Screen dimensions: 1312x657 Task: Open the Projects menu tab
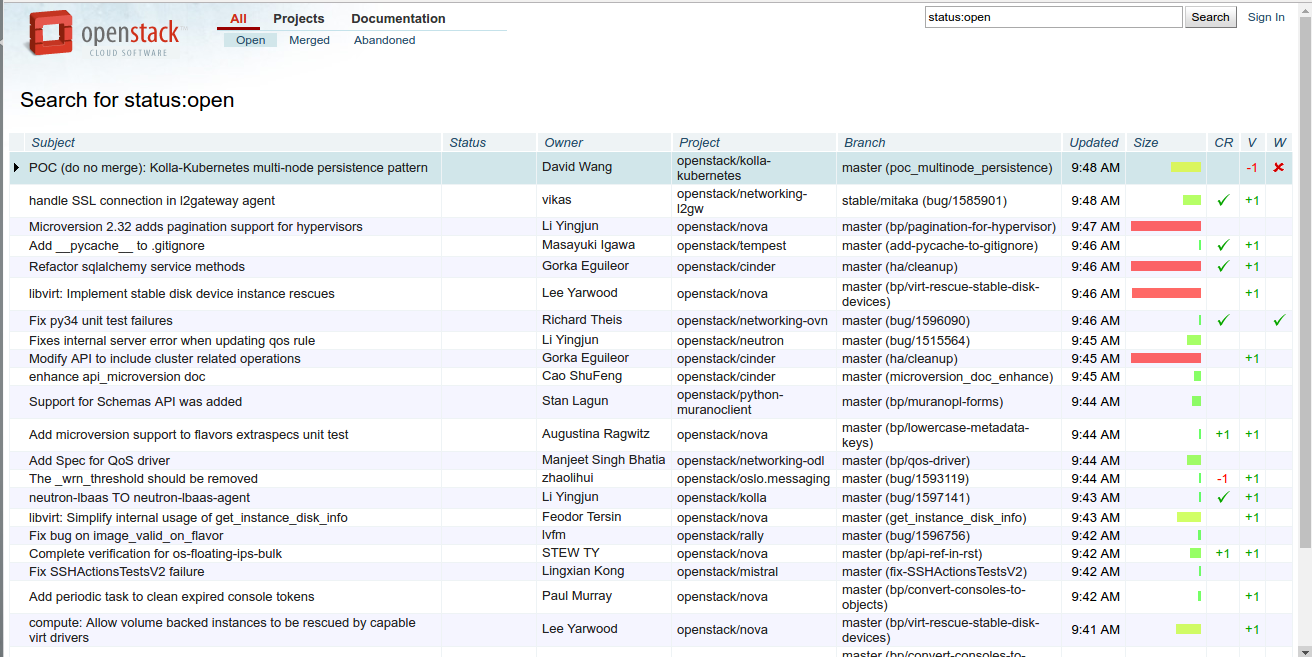[299, 18]
